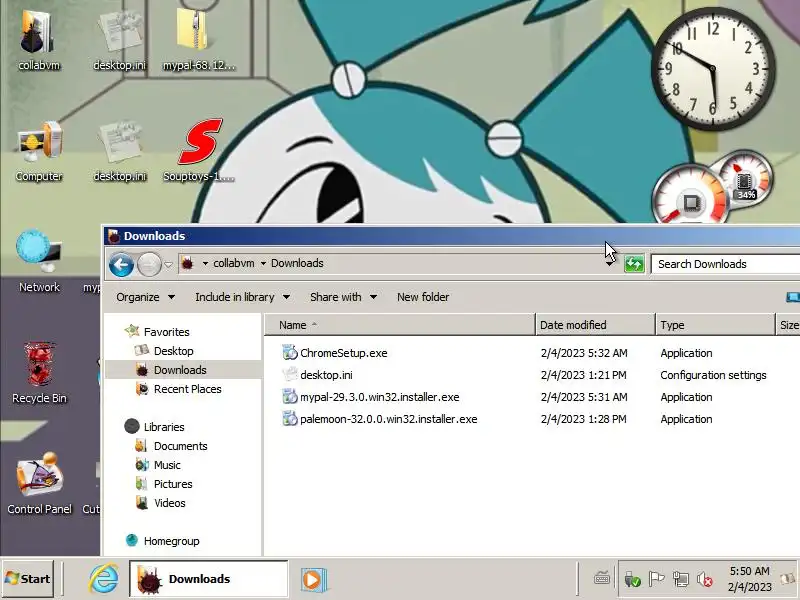Click the Search Downloads box
Image resolution: width=800 pixels, height=600 pixels.
tap(726, 264)
